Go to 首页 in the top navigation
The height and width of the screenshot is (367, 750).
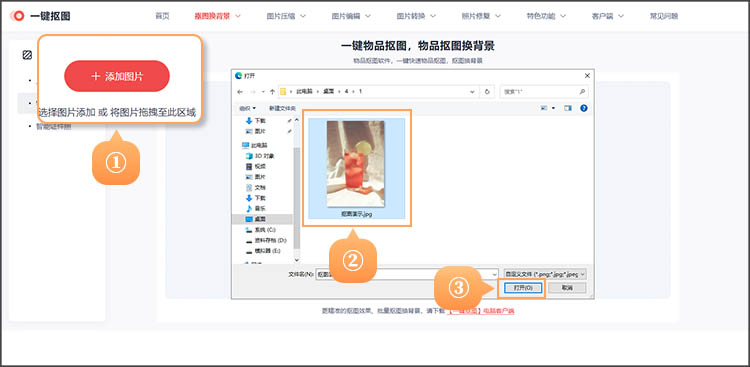(x=162, y=16)
